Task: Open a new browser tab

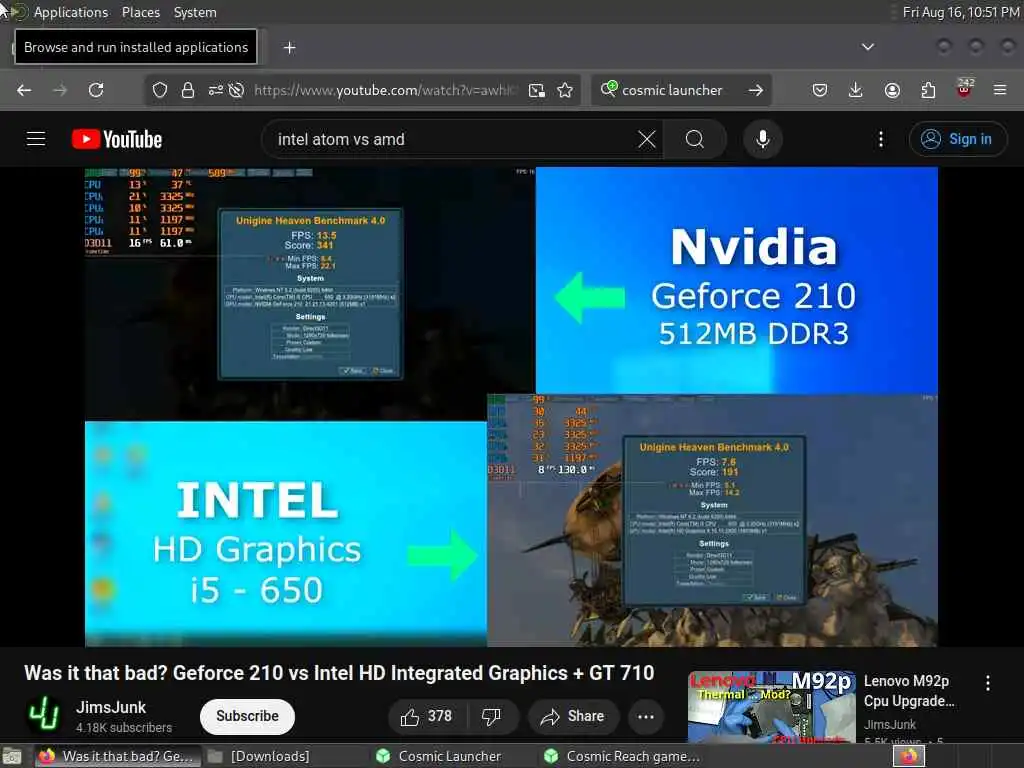Action: [x=289, y=48]
